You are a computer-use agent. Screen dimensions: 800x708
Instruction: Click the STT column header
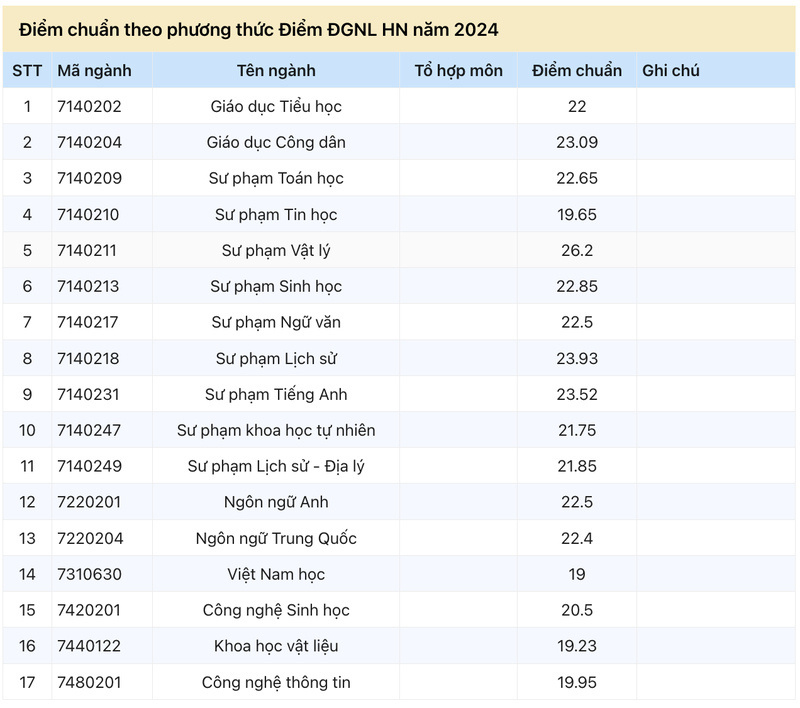pyautogui.click(x=27, y=70)
